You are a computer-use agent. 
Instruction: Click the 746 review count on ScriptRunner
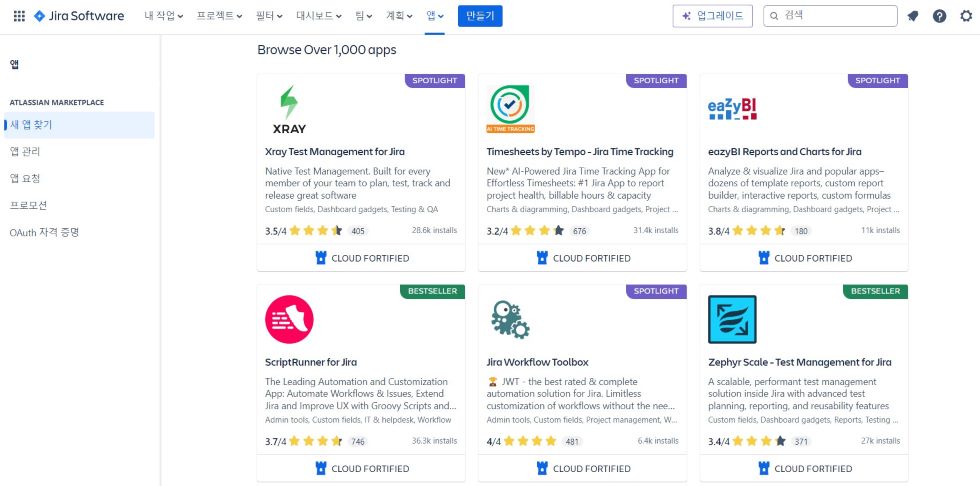tap(358, 442)
